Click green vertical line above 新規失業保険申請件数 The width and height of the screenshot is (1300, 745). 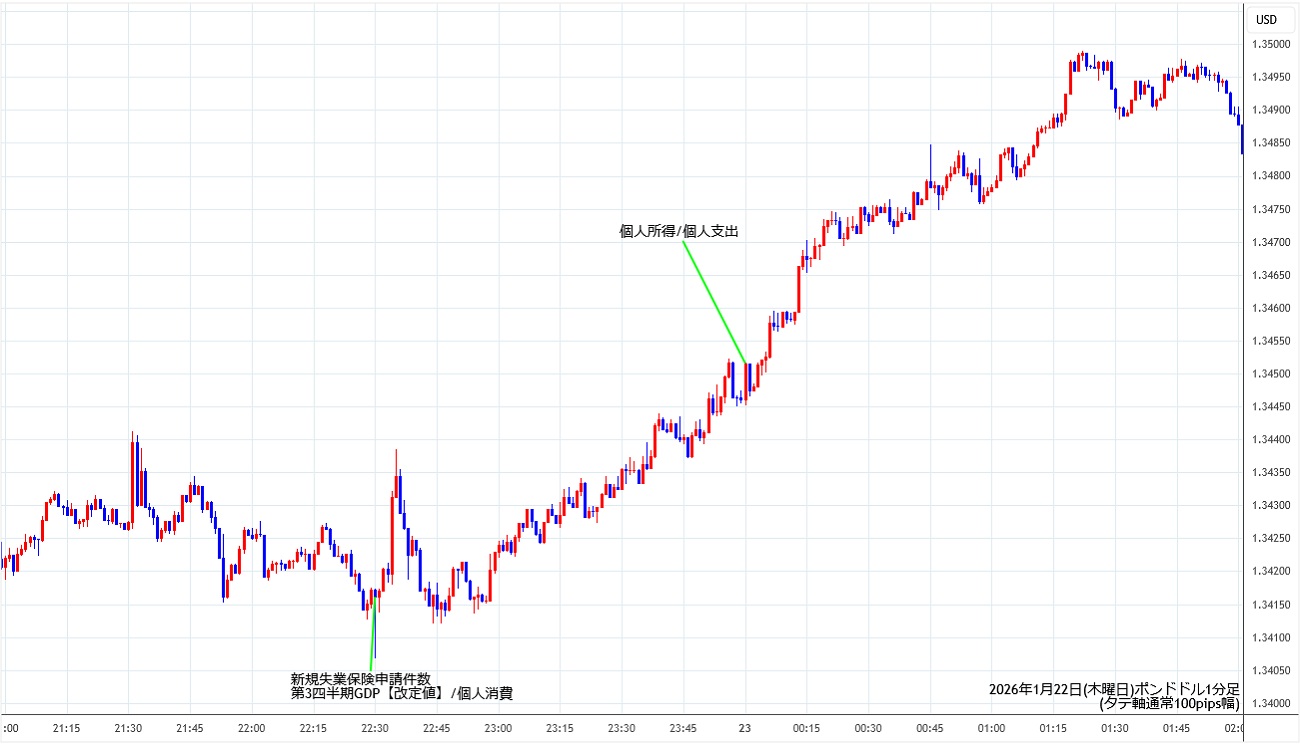[x=373, y=635]
